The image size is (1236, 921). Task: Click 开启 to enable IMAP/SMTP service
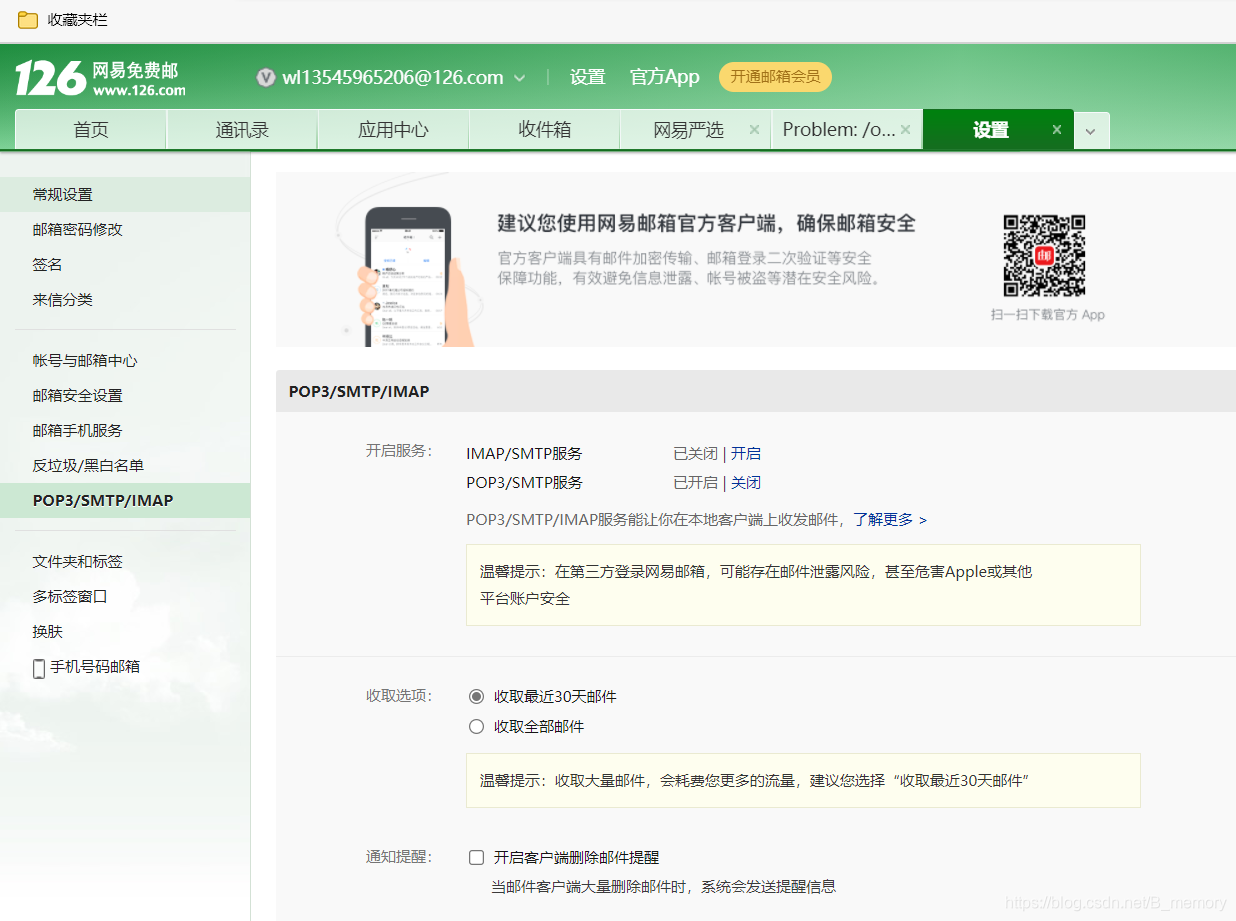[x=746, y=453]
